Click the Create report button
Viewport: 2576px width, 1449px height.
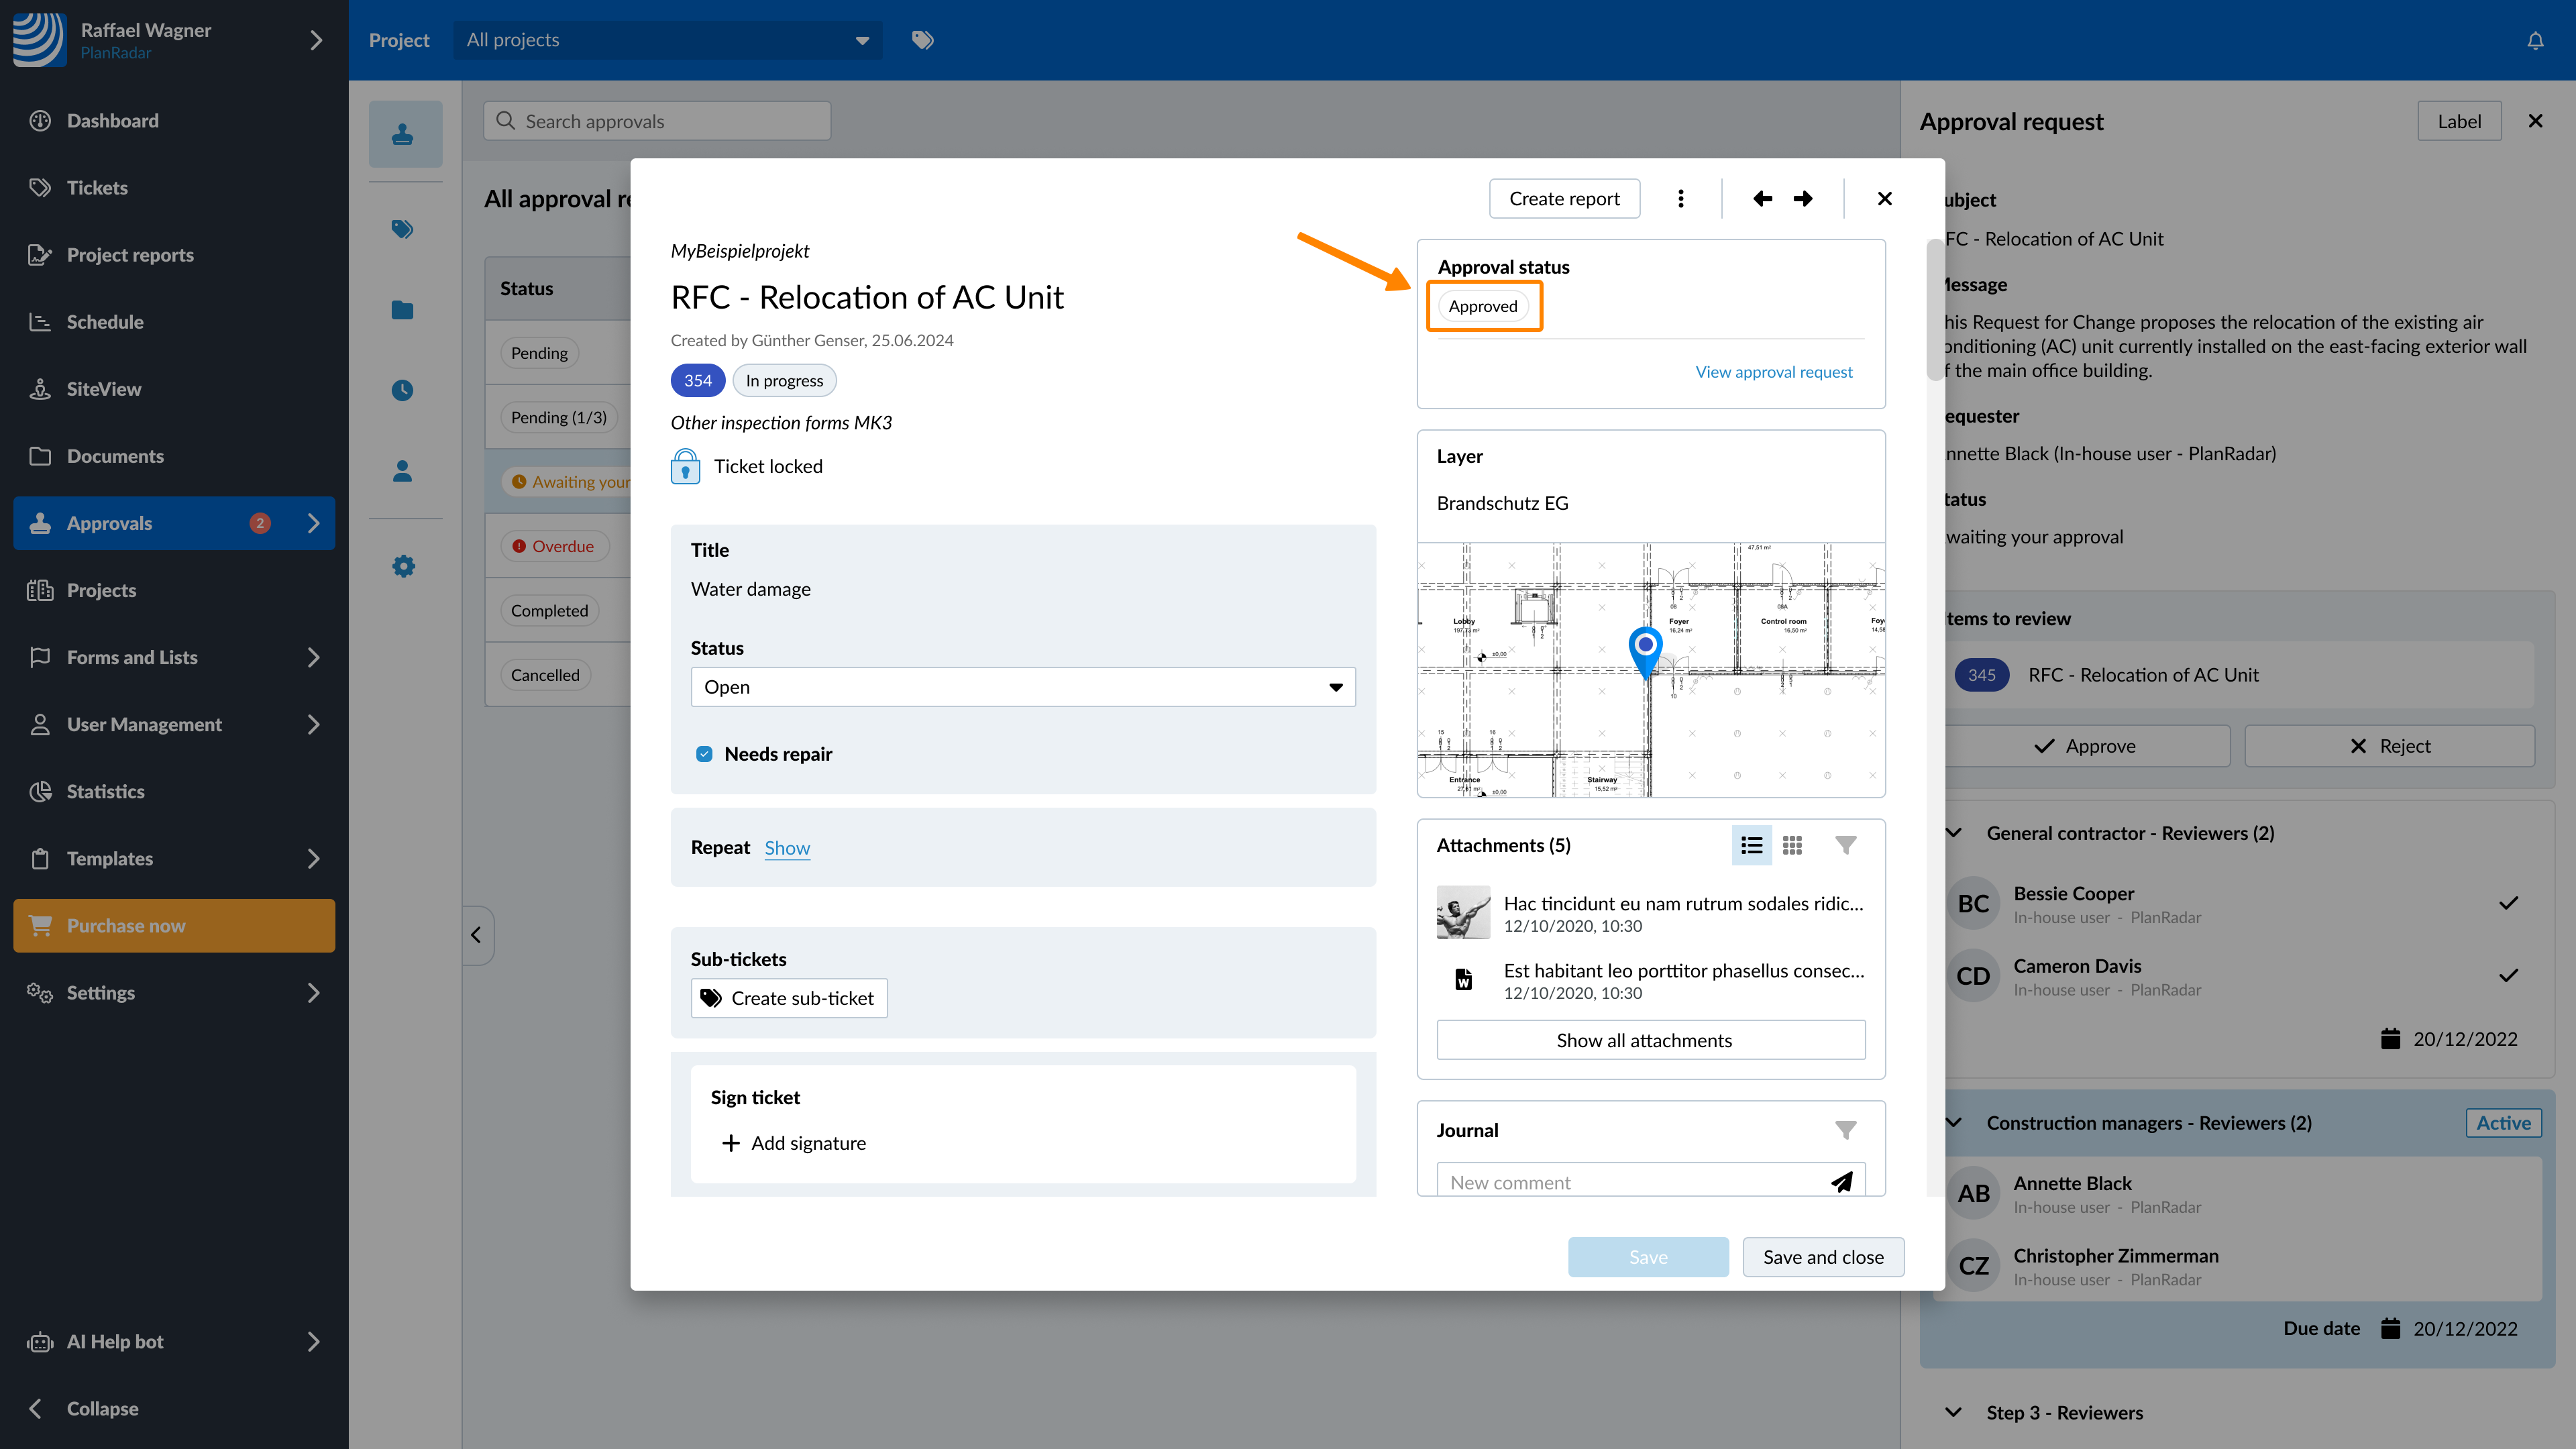(x=1563, y=198)
